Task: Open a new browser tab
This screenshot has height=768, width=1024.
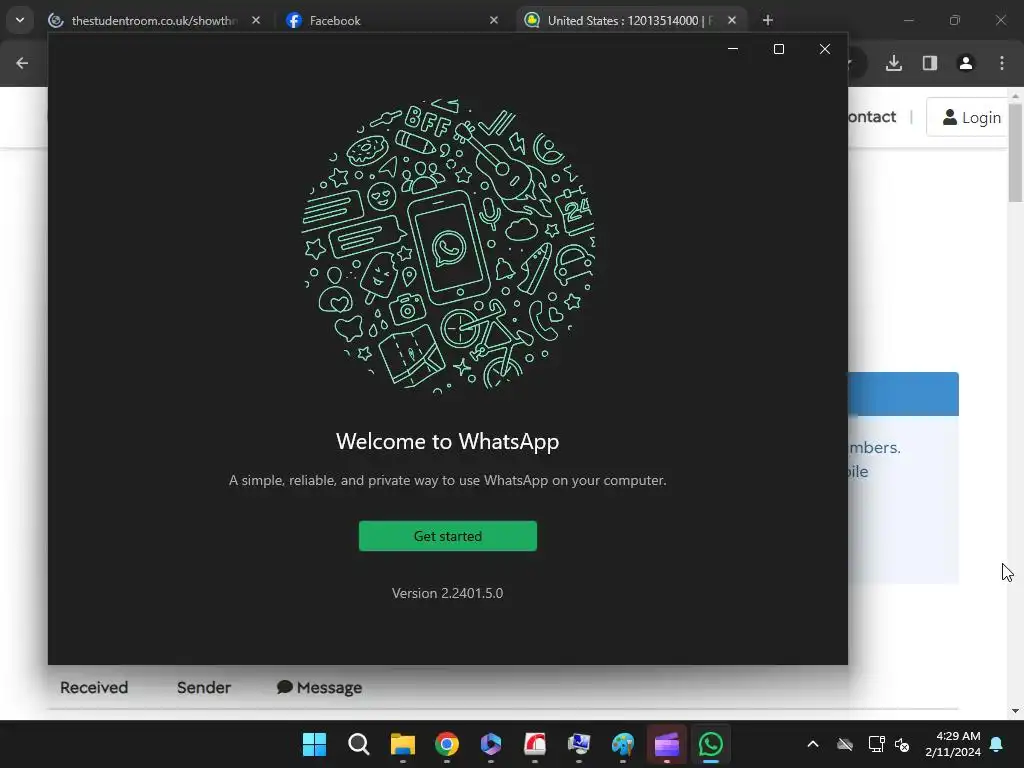Action: (x=768, y=20)
